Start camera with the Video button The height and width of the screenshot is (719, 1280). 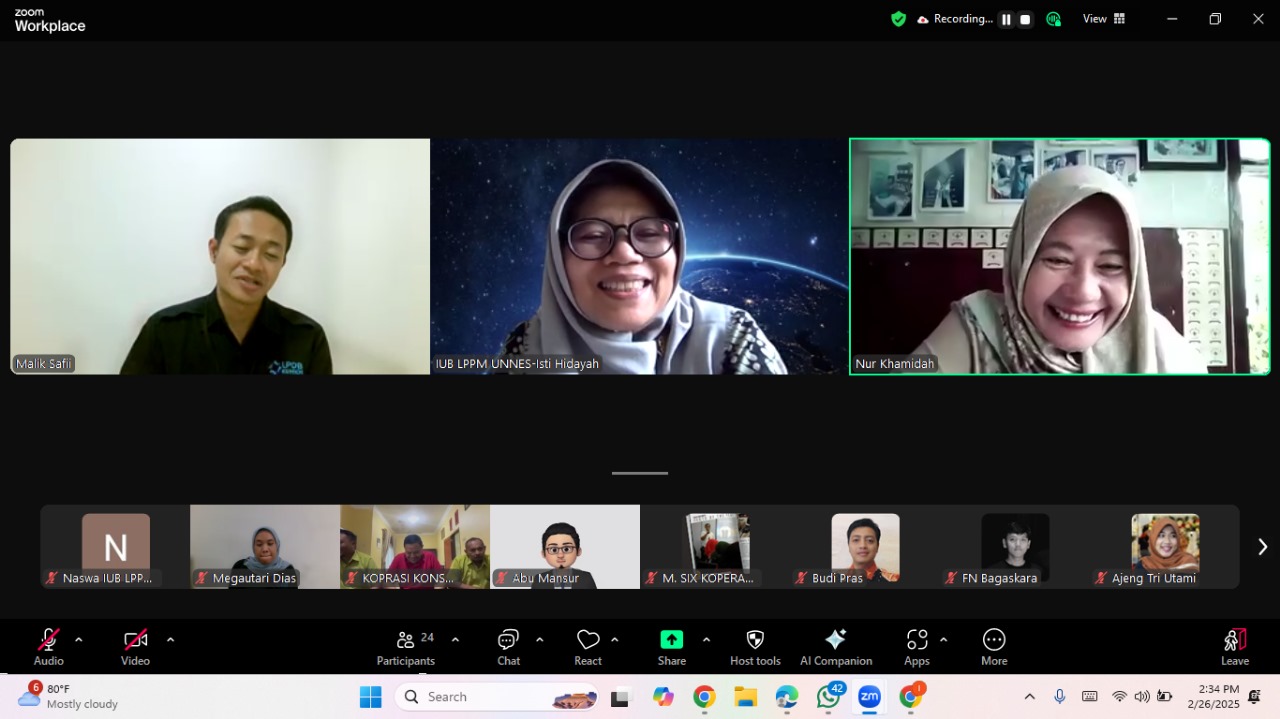pyautogui.click(x=135, y=646)
